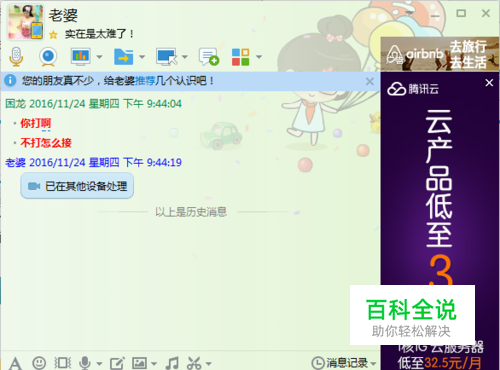Click the blue info icon in the tip bar

10,81
